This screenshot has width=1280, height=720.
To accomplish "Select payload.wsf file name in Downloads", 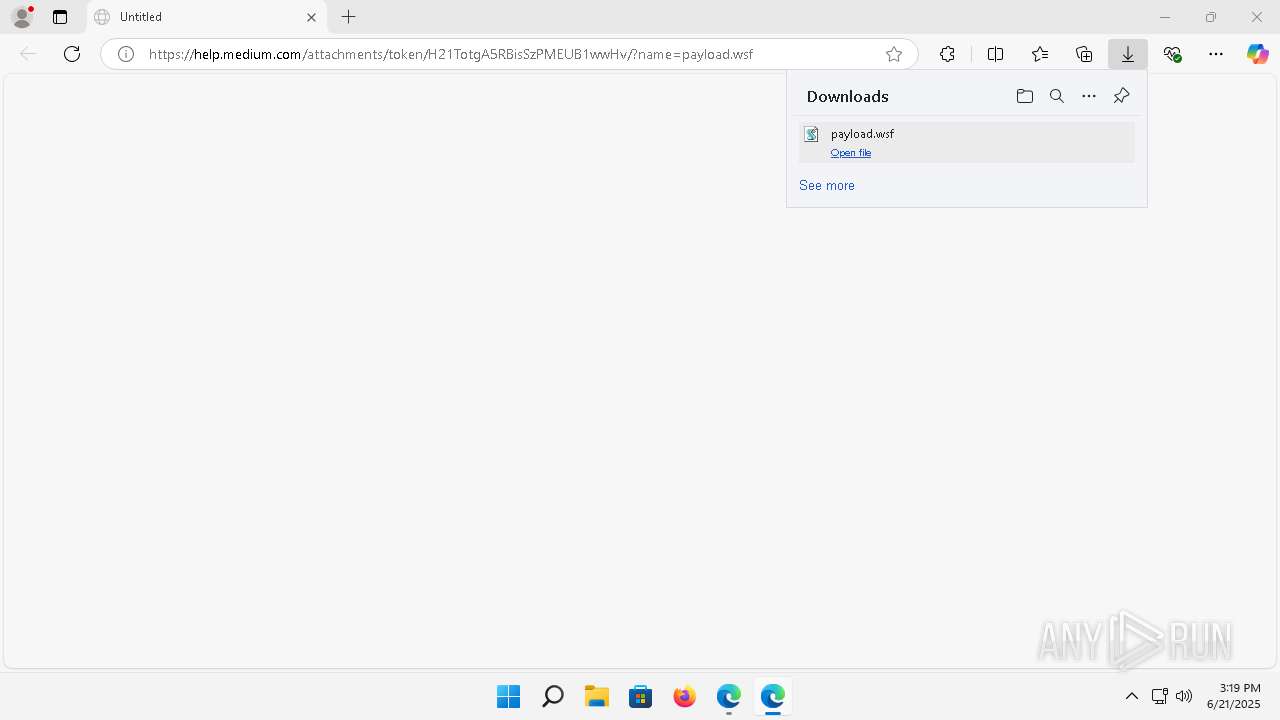I will (x=862, y=134).
